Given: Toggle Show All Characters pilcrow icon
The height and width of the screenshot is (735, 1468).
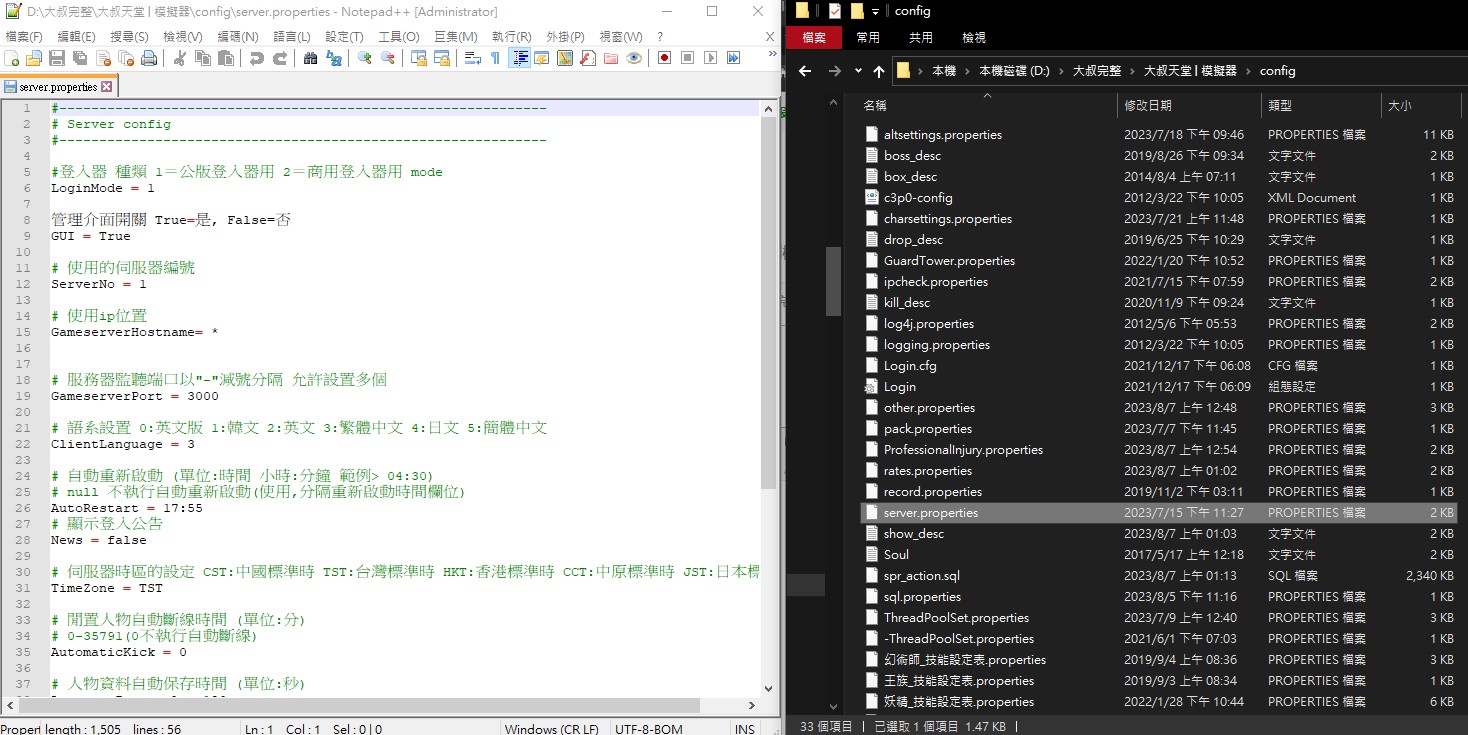Looking at the screenshot, I should point(495,58).
